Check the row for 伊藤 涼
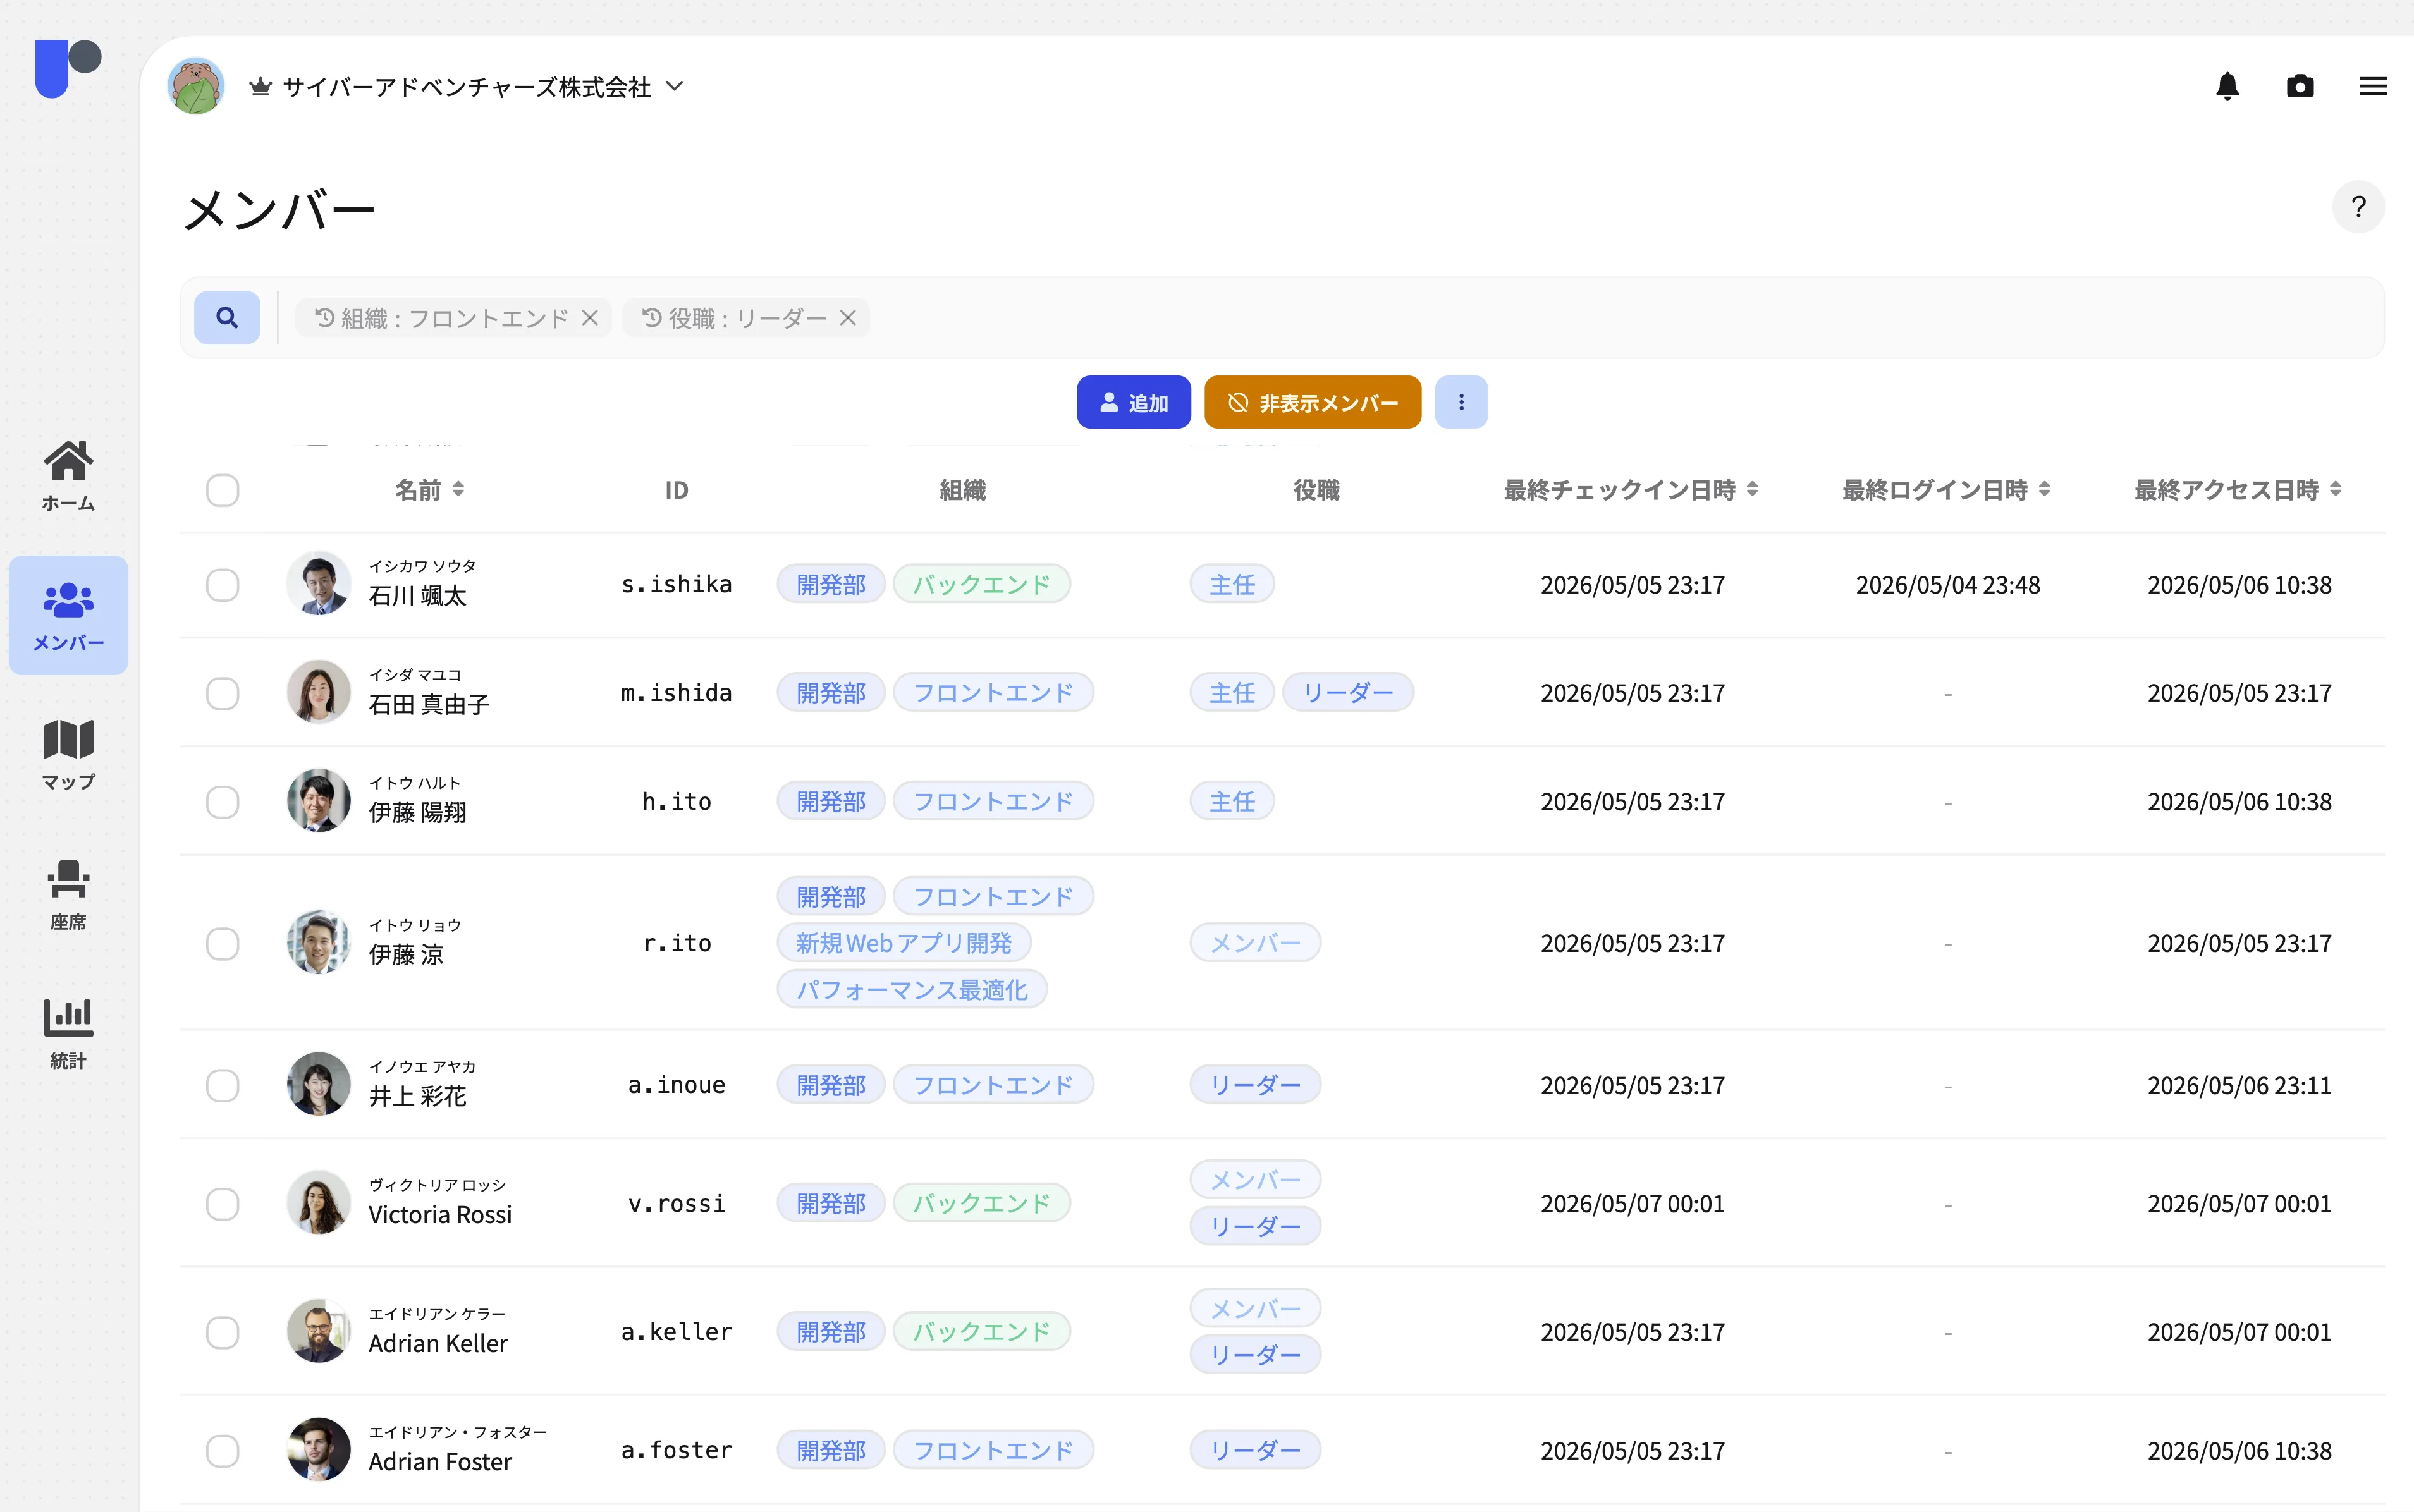This screenshot has height=1512, width=2414. pos(222,943)
